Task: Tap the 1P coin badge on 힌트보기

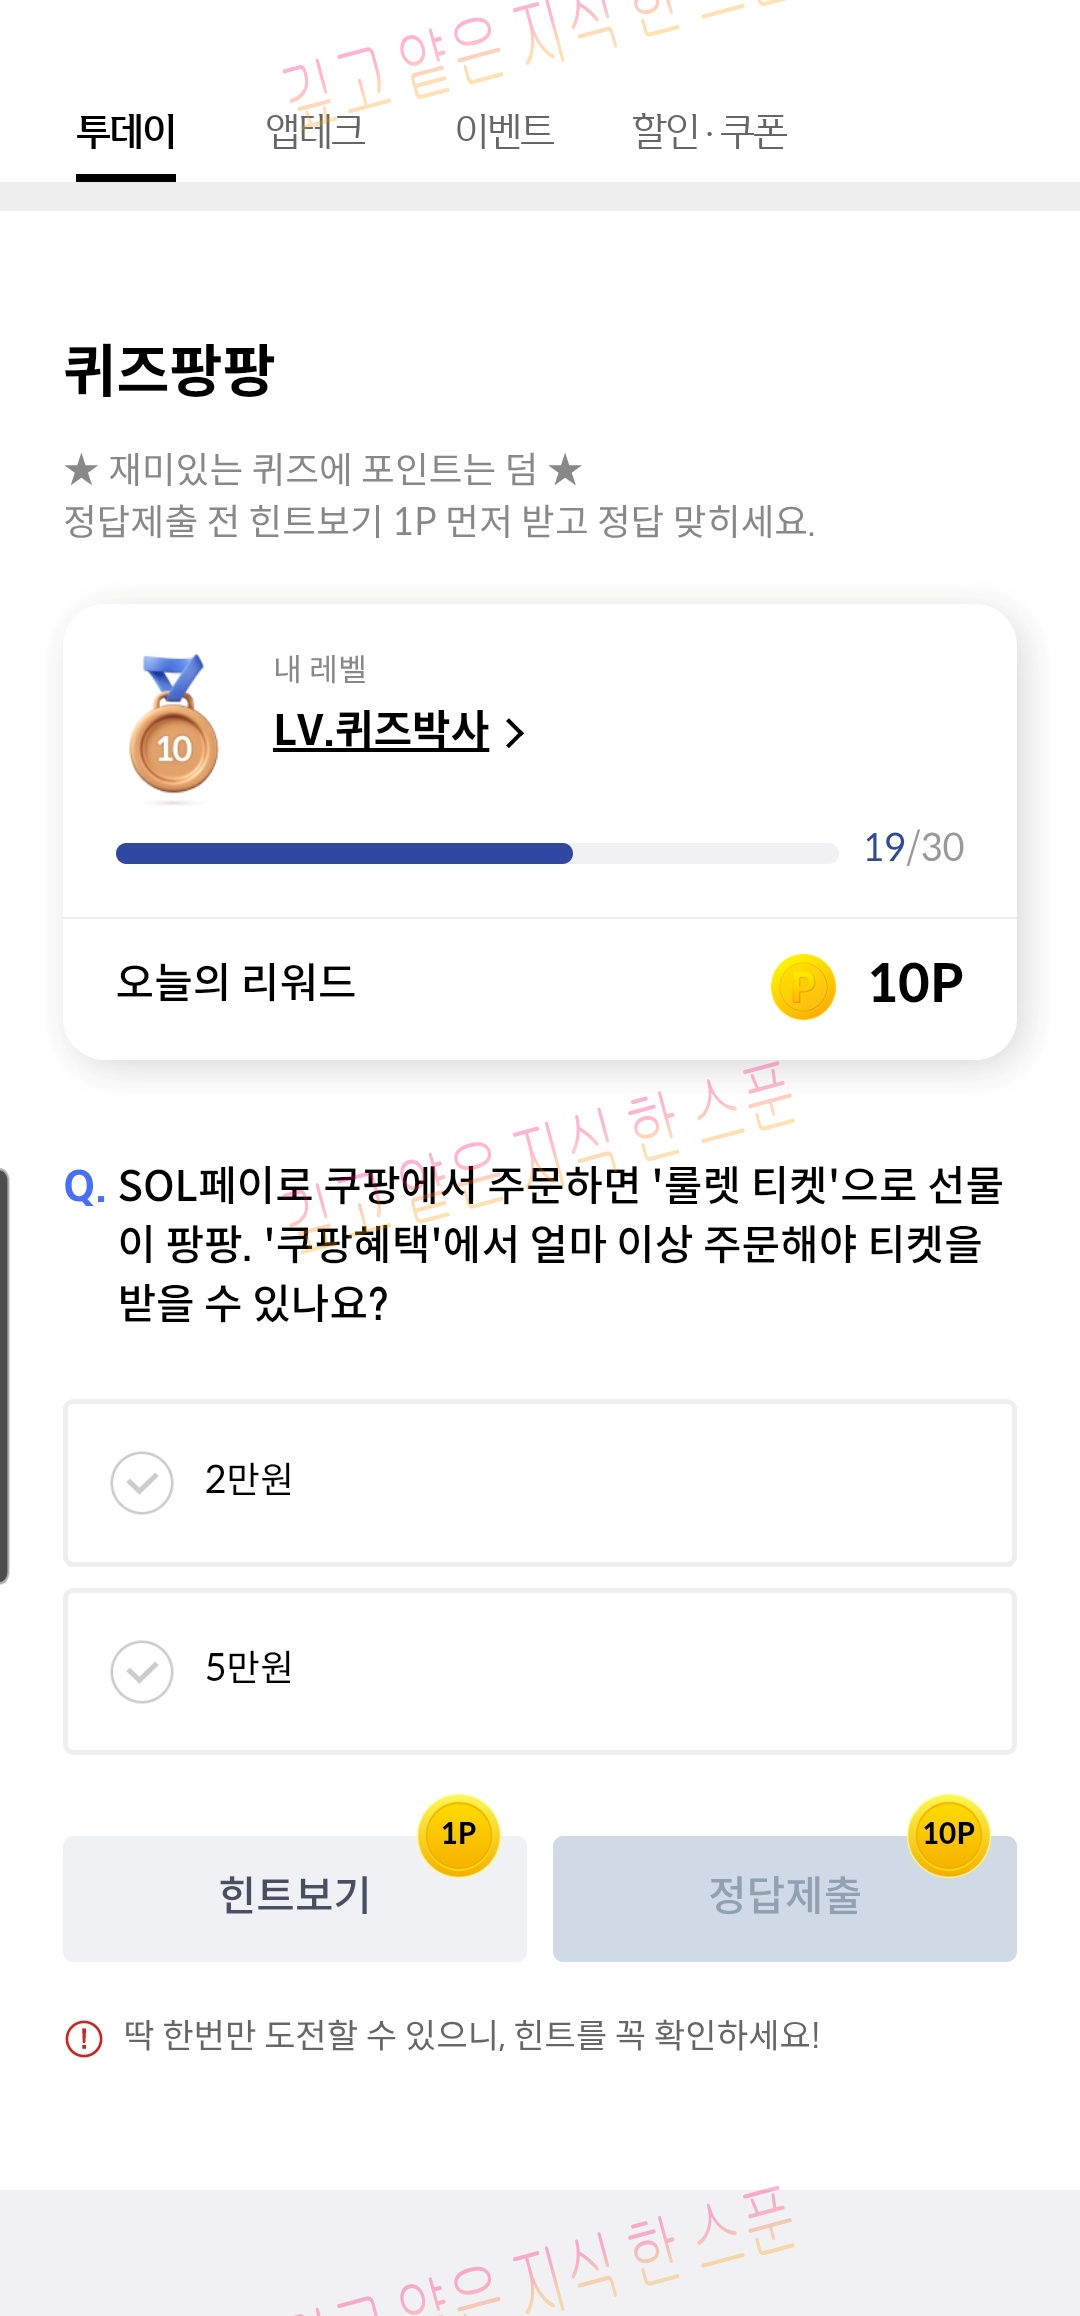Action: click(459, 1835)
